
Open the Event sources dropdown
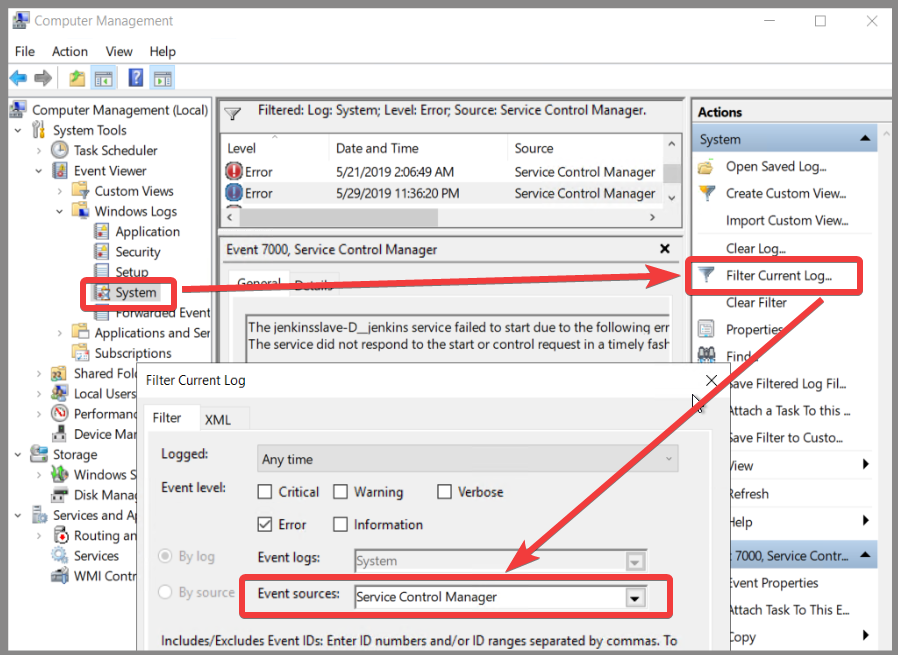pyautogui.click(x=634, y=597)
